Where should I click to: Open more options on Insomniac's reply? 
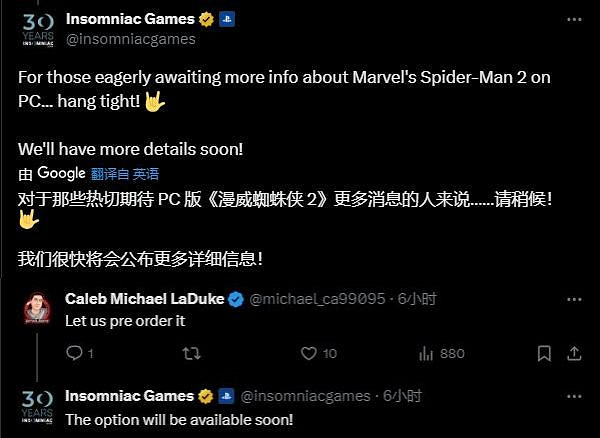[x=574, y=397]
